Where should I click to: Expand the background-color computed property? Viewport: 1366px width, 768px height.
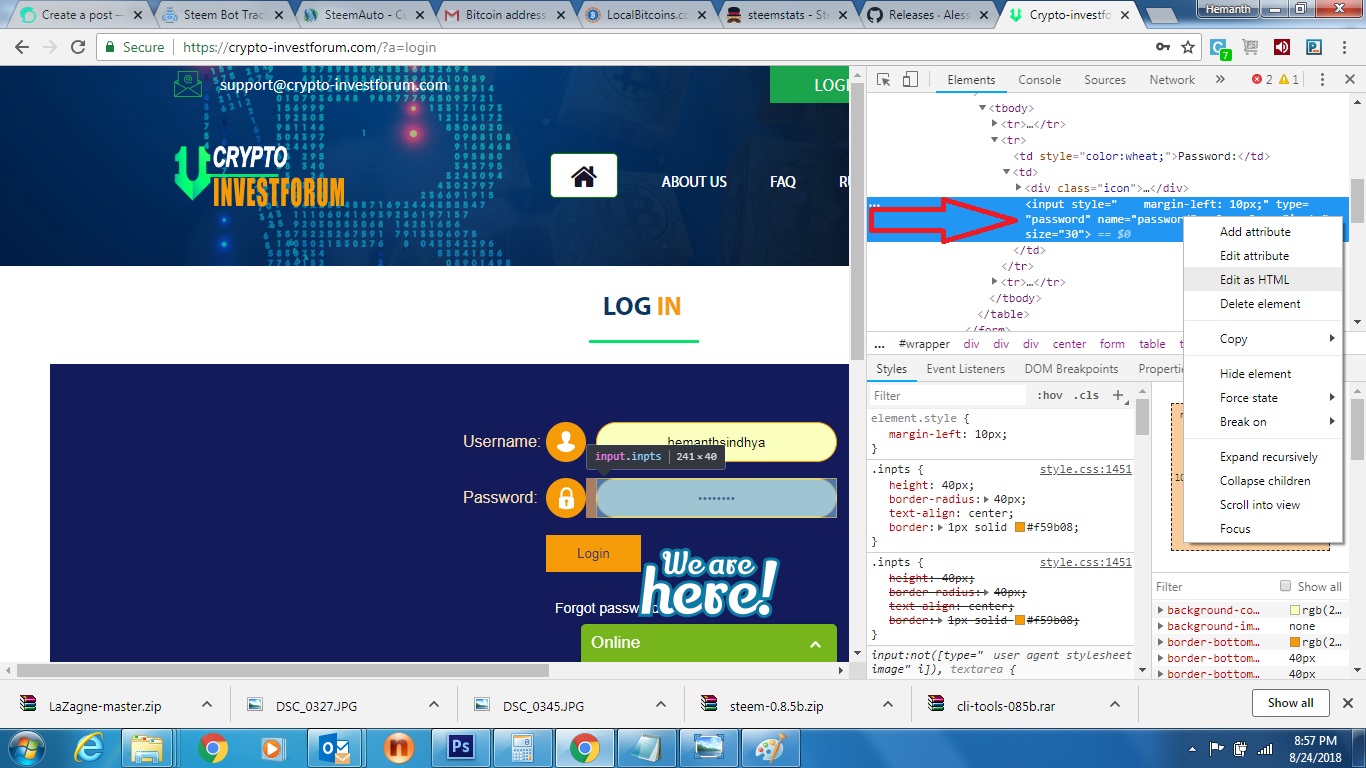point(1161,610)
